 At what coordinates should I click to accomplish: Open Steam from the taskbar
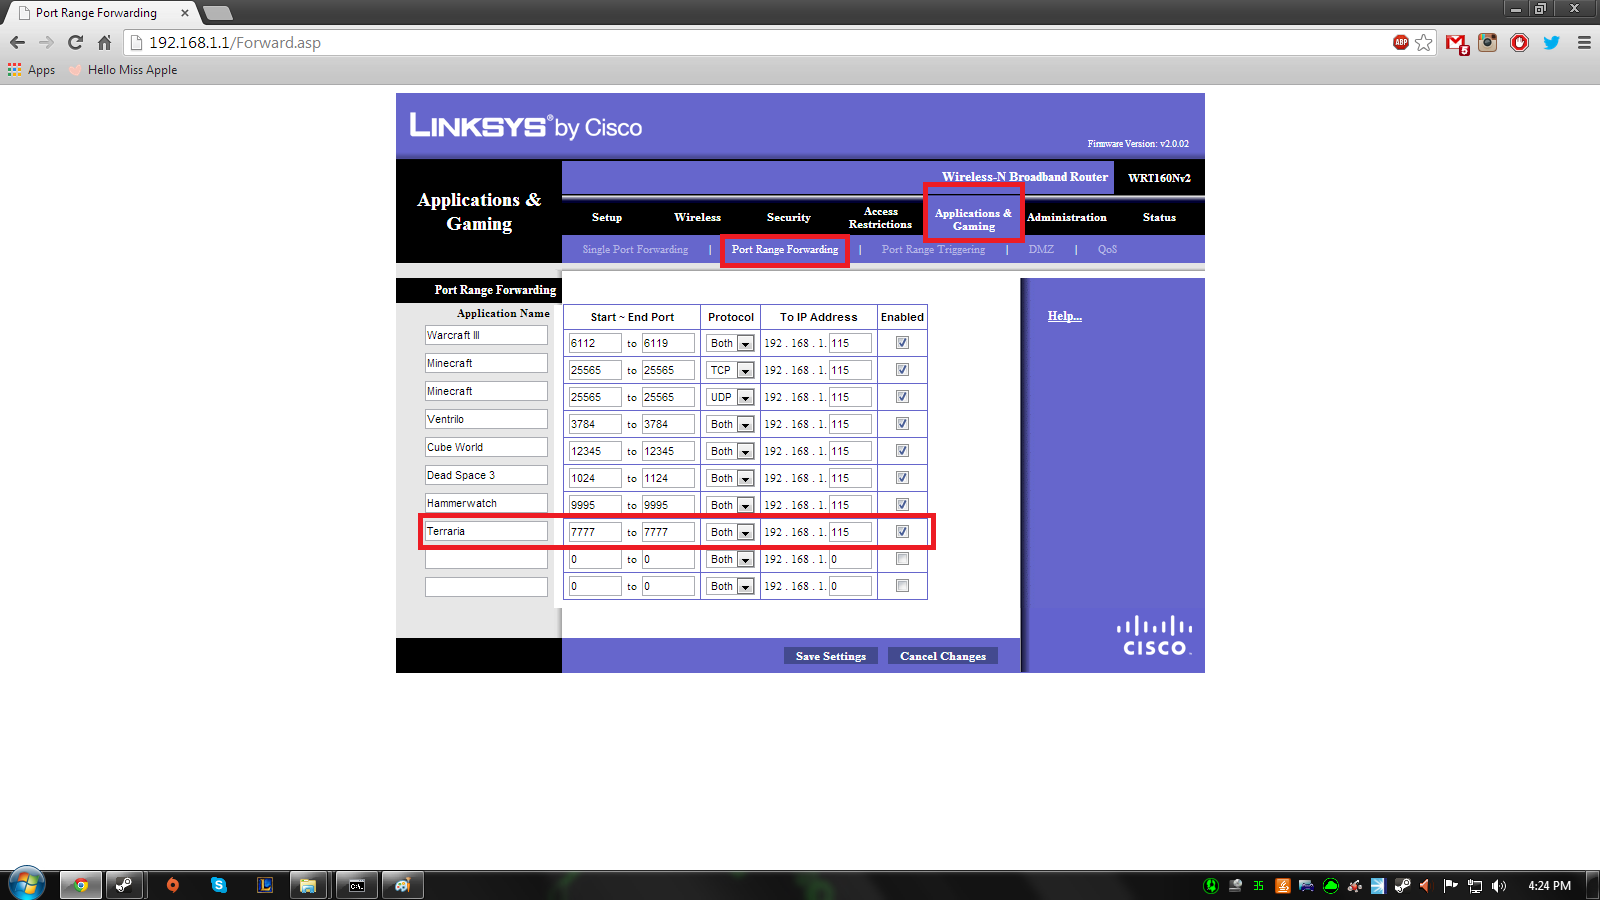click(x=125, y=885)
